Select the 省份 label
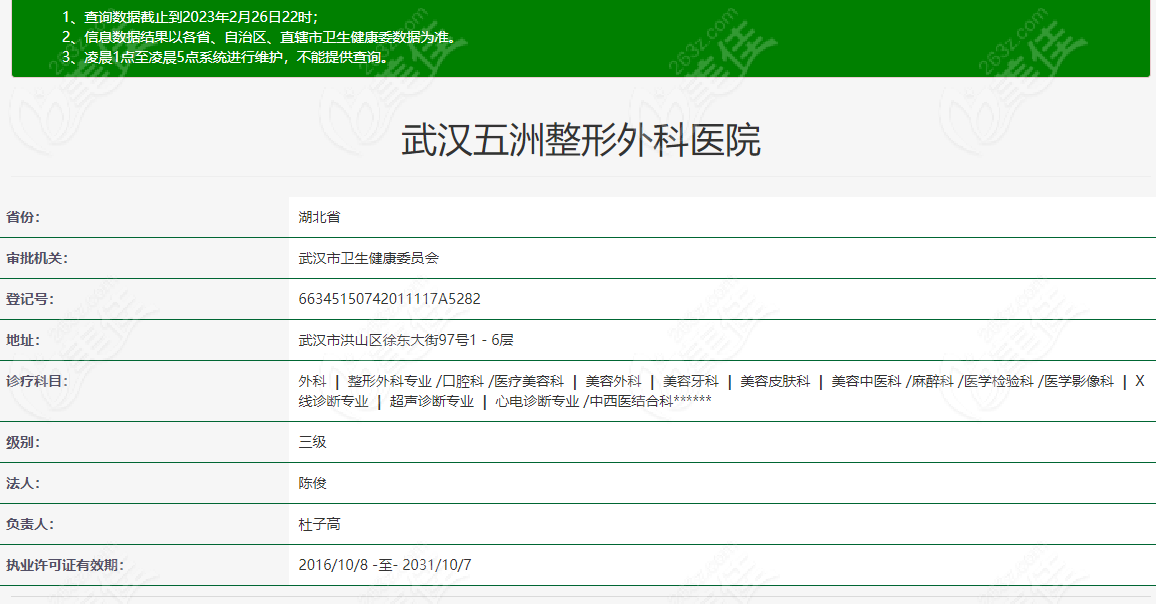The width and height of the screenshot is (1156, 604). [23, 217]
